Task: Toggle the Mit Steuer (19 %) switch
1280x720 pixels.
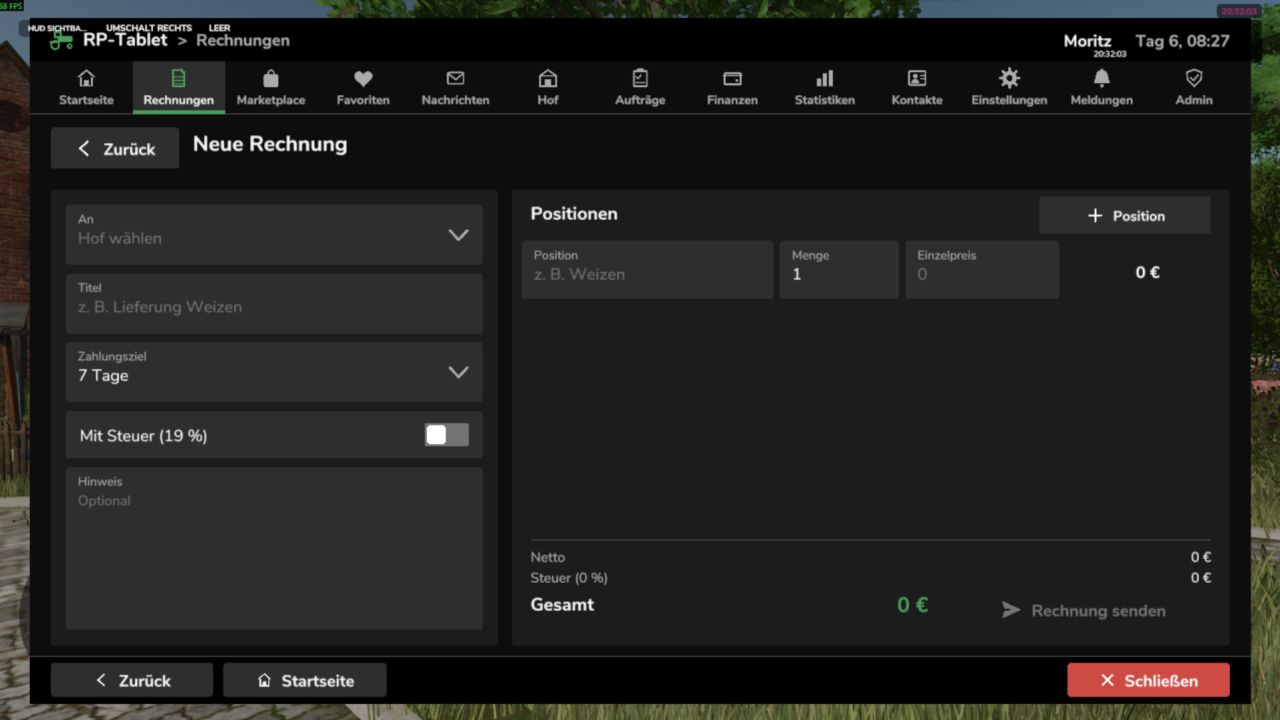Action: (446, 435)
